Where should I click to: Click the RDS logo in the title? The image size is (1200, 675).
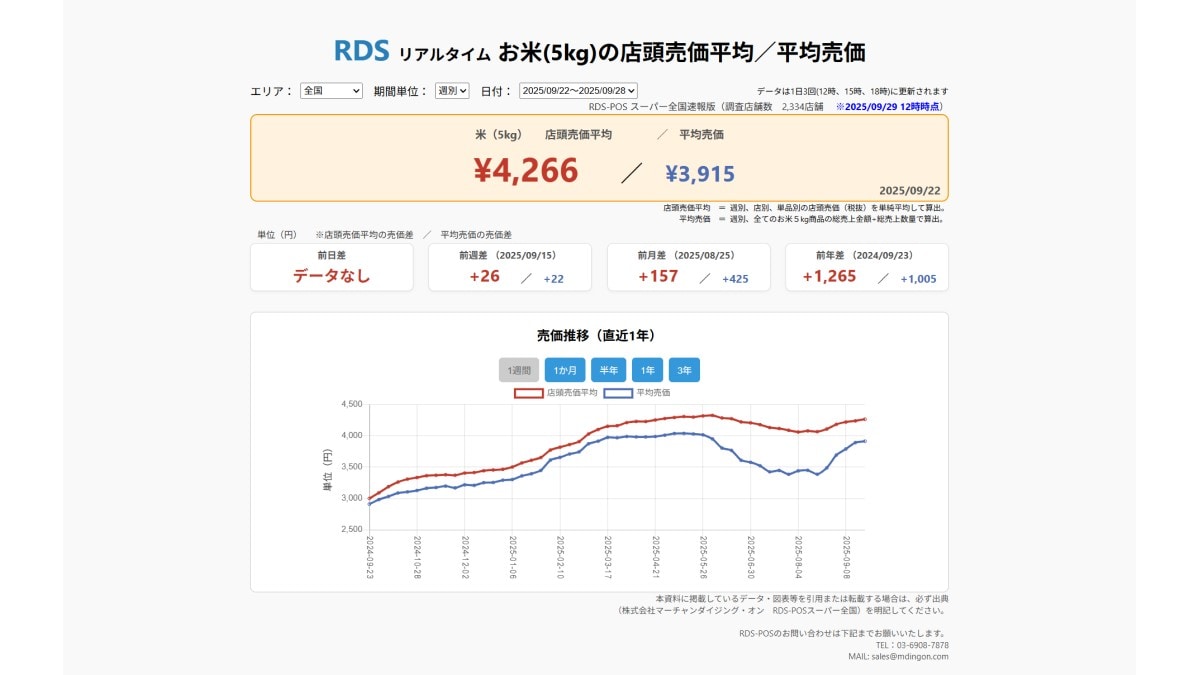361,51
